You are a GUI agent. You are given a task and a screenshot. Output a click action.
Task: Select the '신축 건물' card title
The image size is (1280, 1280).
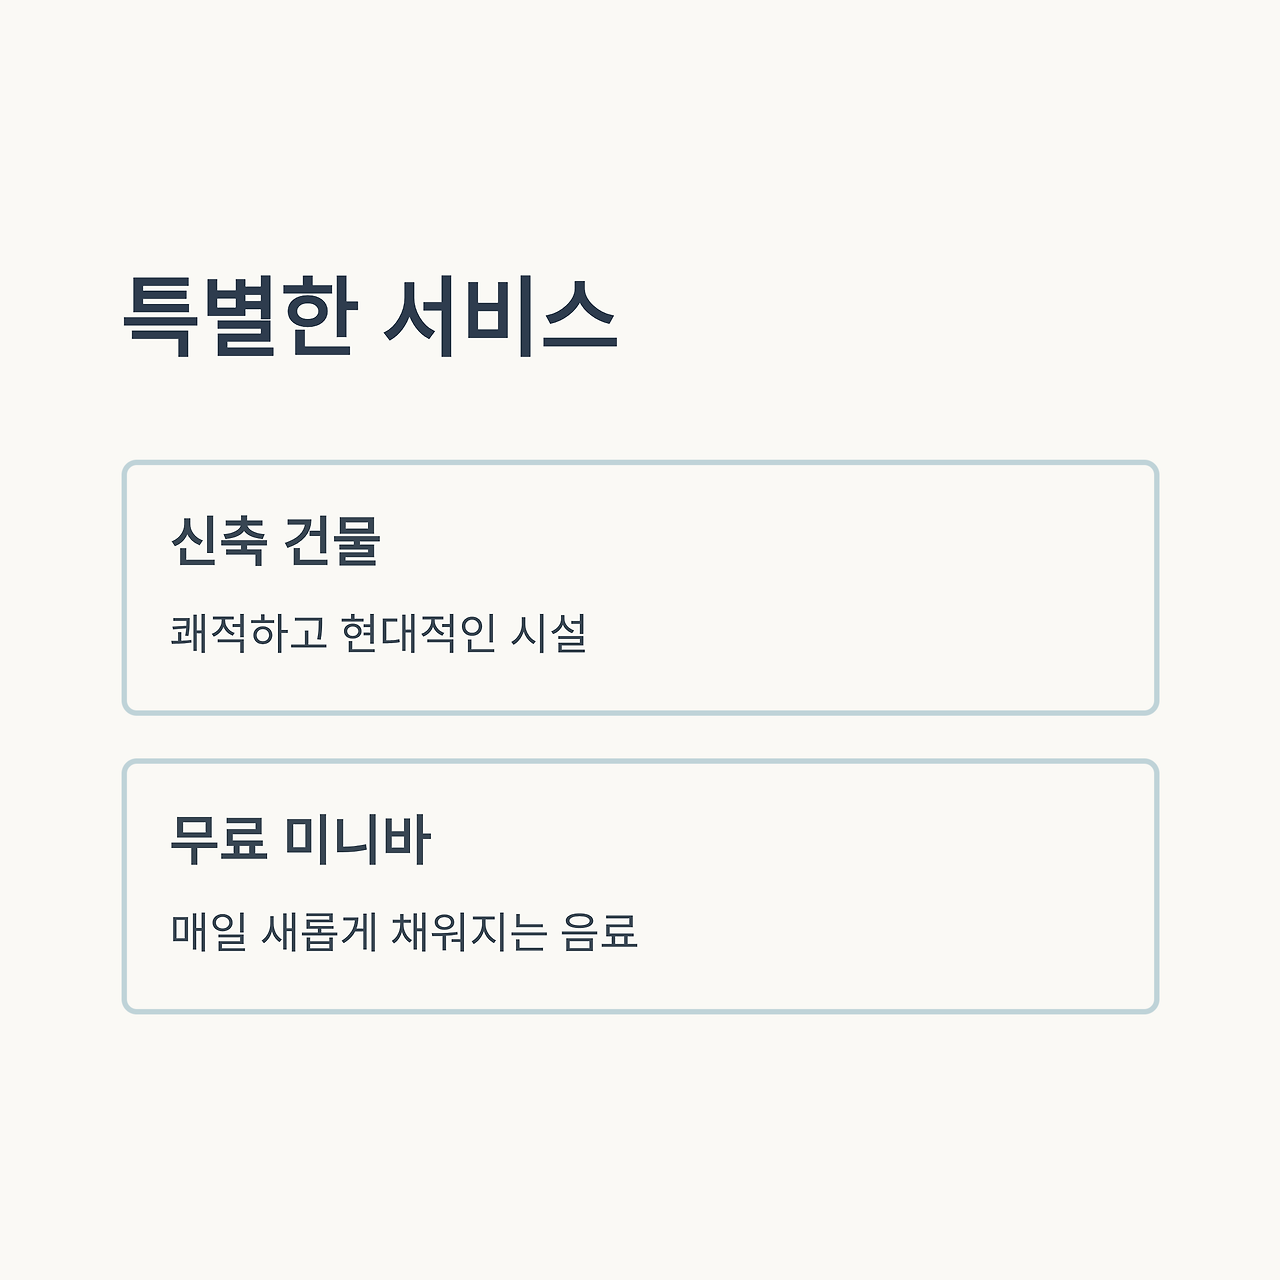tap(276, 541)
